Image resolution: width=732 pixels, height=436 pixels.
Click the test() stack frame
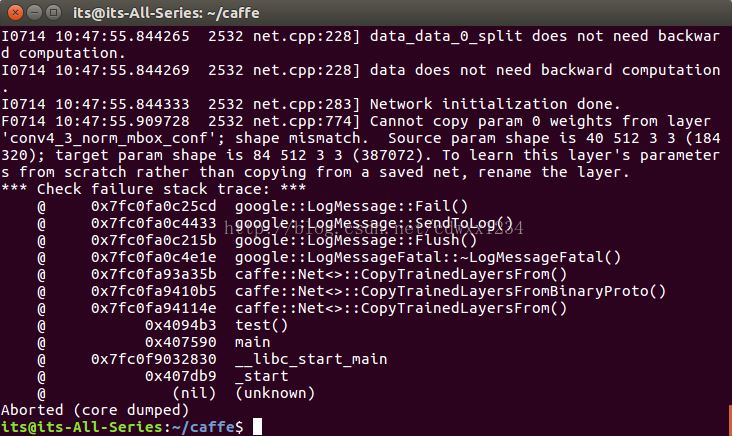(261, 325)
